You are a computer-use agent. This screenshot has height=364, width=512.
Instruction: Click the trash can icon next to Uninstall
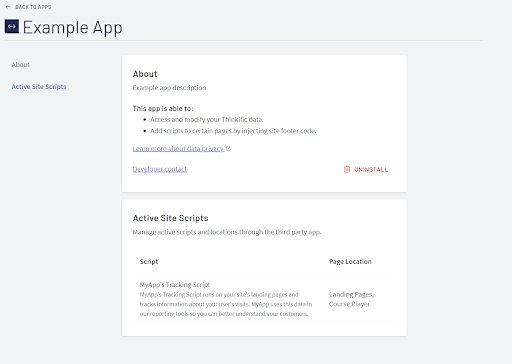click(x=347, y=169)
